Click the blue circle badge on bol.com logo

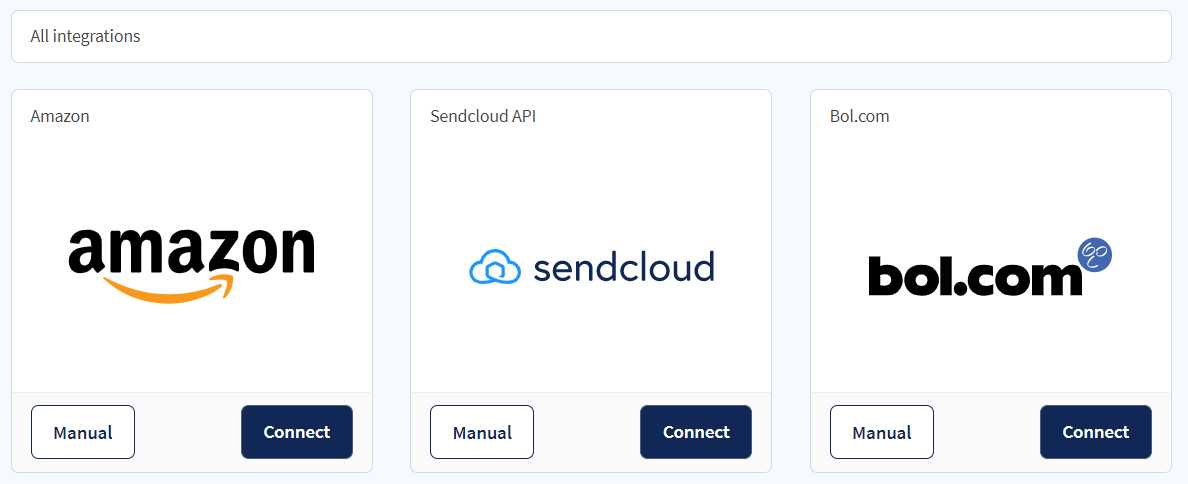tap(1094, 256)
